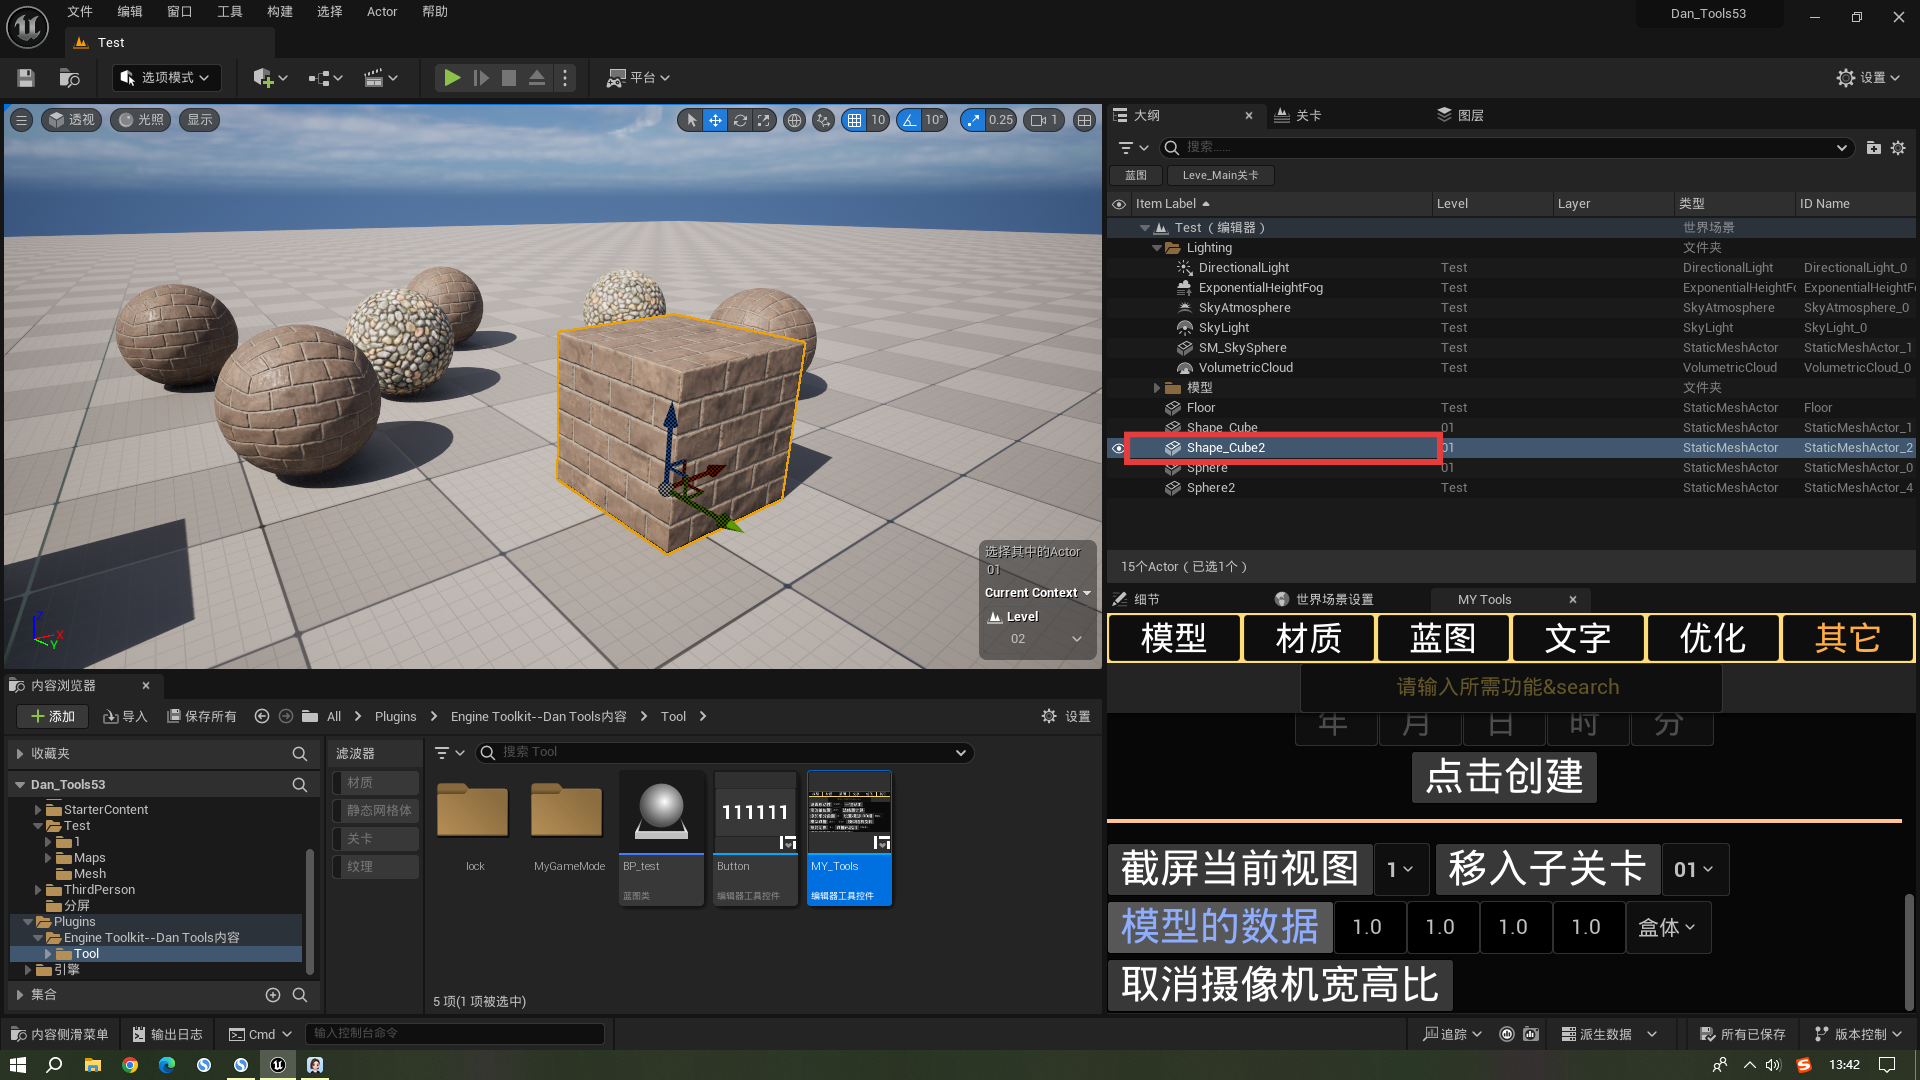The width and height of the screenshot is (1920, 1080).
Task: Open the 设置 settings menu in top toolbar
Action: tap(1869, 78)
